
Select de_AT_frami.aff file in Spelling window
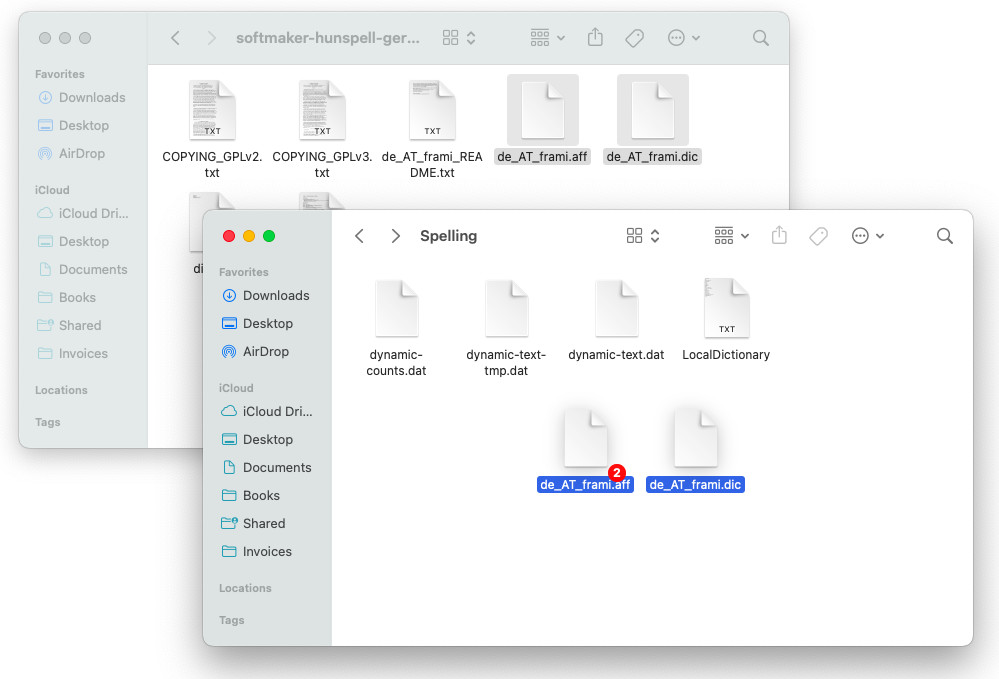(586, 439)
